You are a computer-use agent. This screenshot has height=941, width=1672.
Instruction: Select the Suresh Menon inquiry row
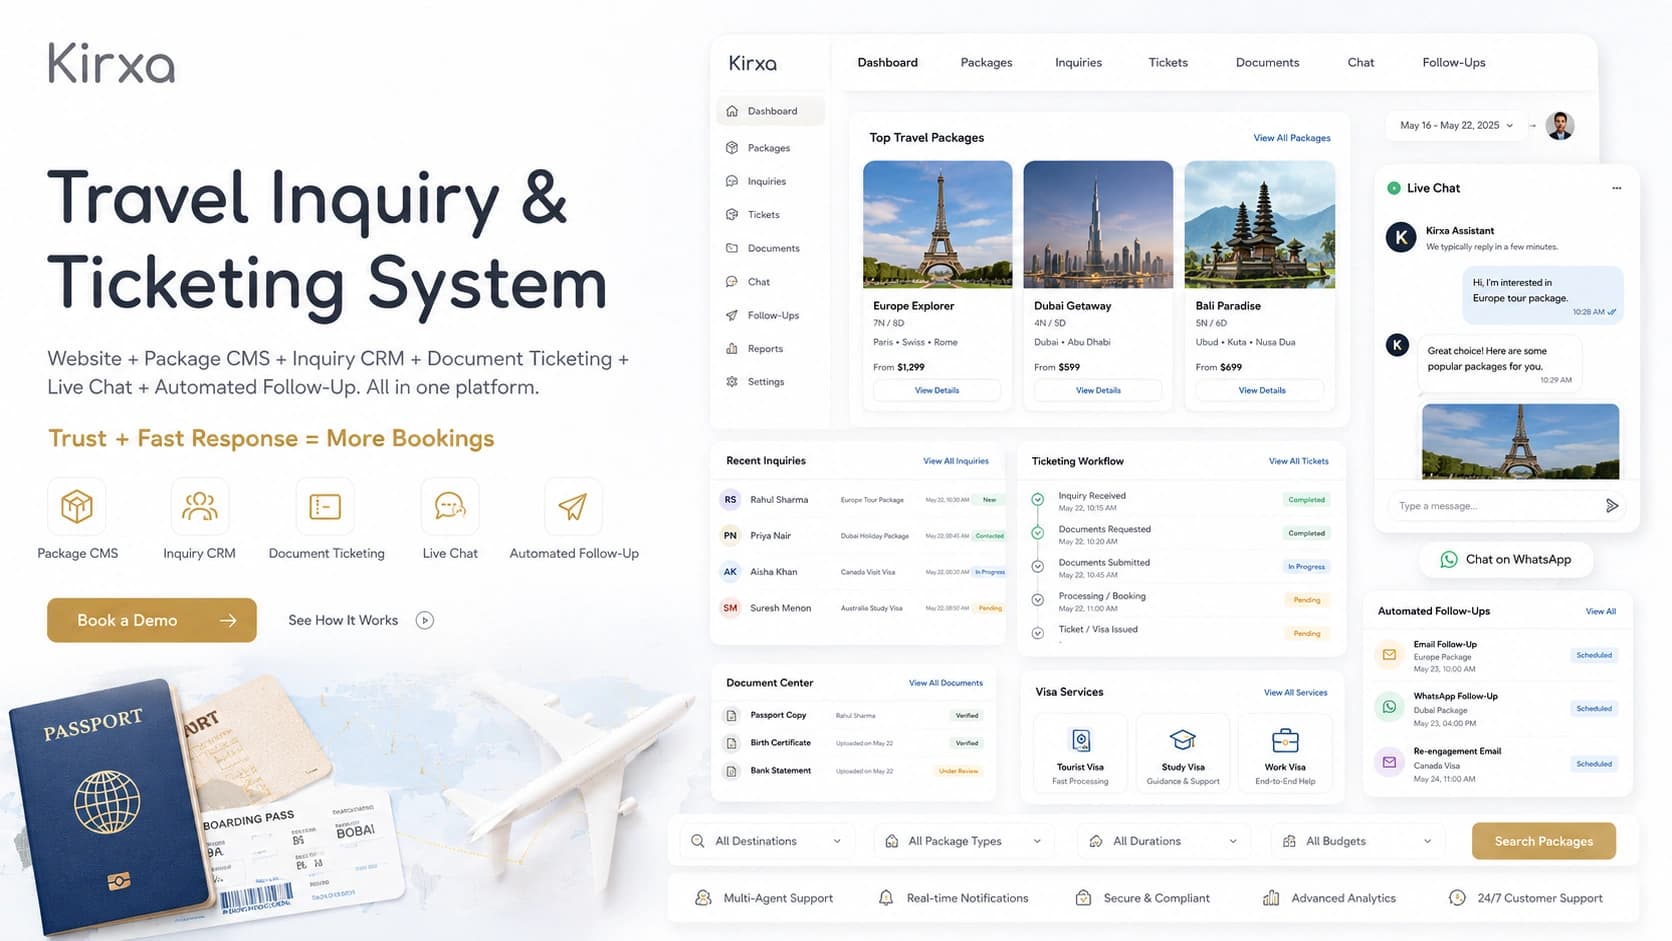(x=862, y=608)
